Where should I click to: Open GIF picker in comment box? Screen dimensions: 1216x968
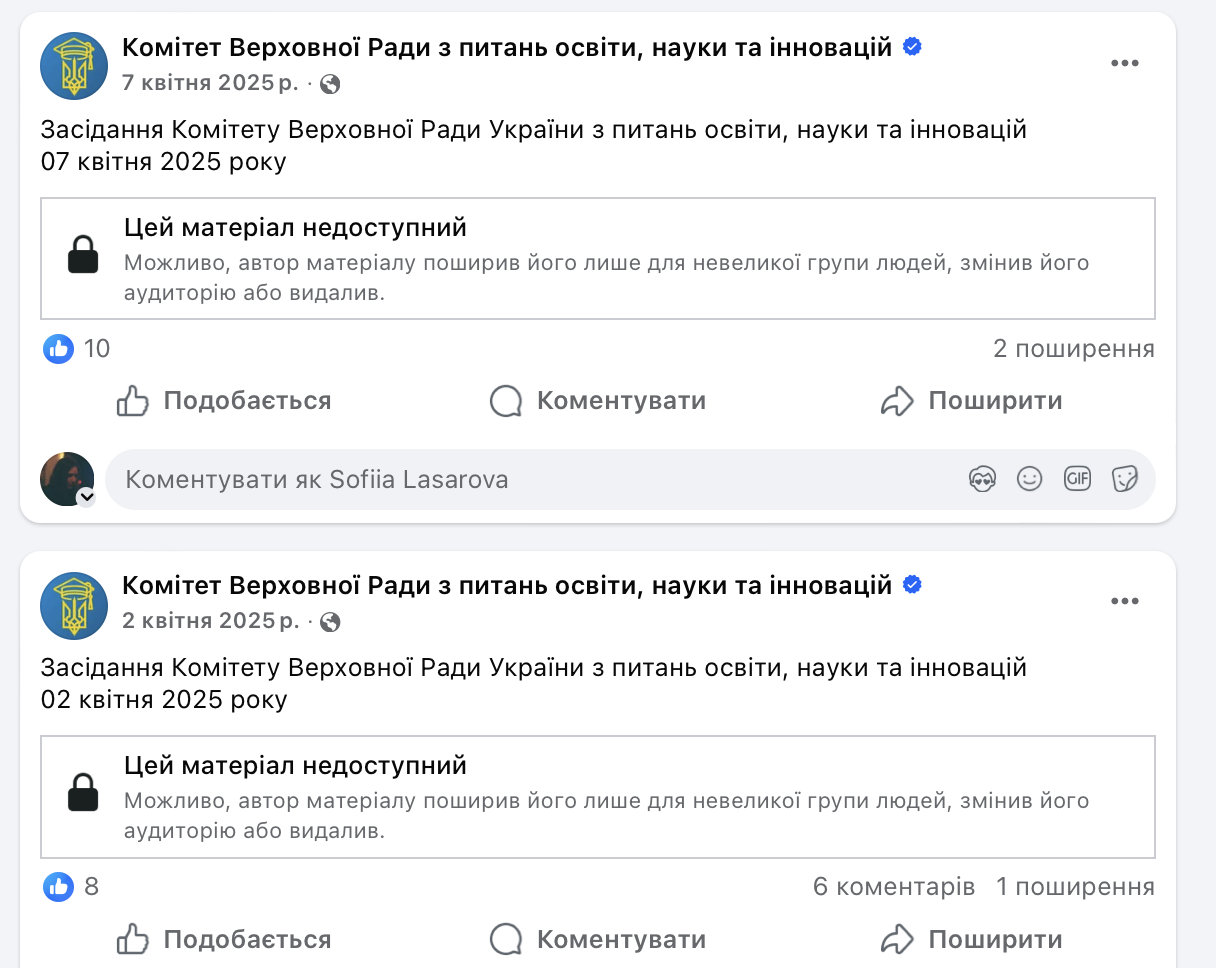click(x=1077, y=479)
